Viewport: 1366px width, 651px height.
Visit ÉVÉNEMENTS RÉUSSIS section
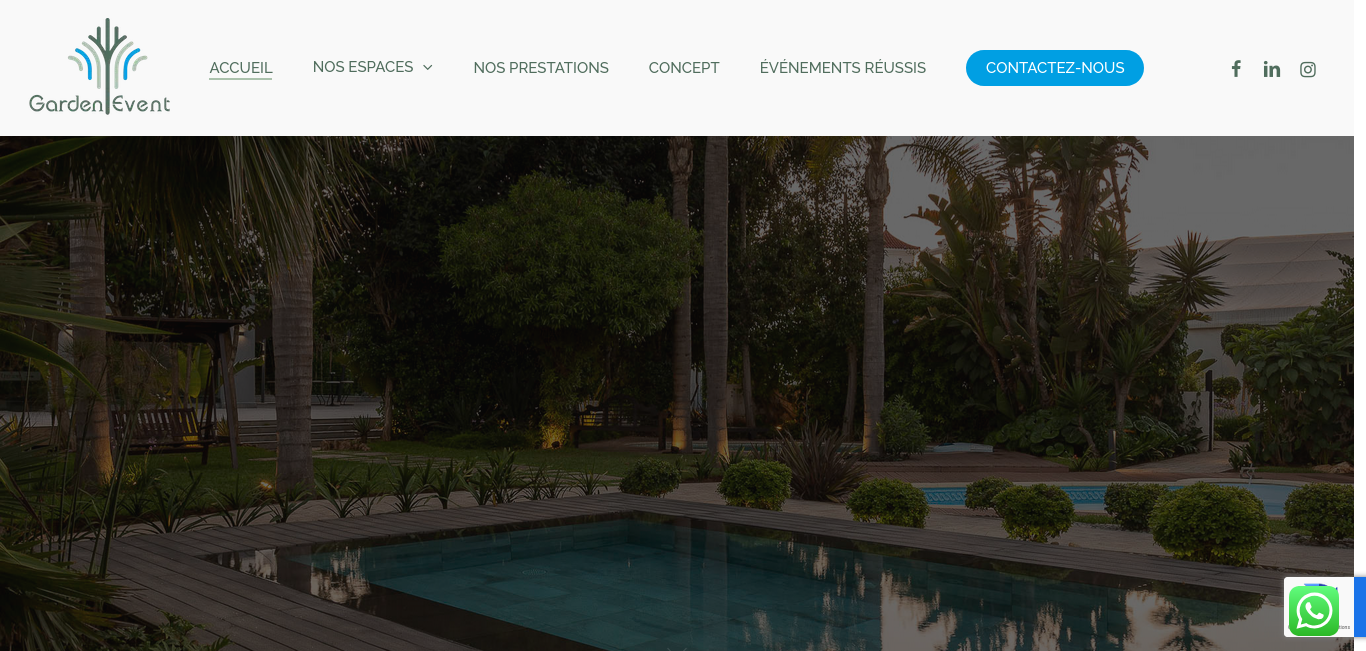point(843,68)
